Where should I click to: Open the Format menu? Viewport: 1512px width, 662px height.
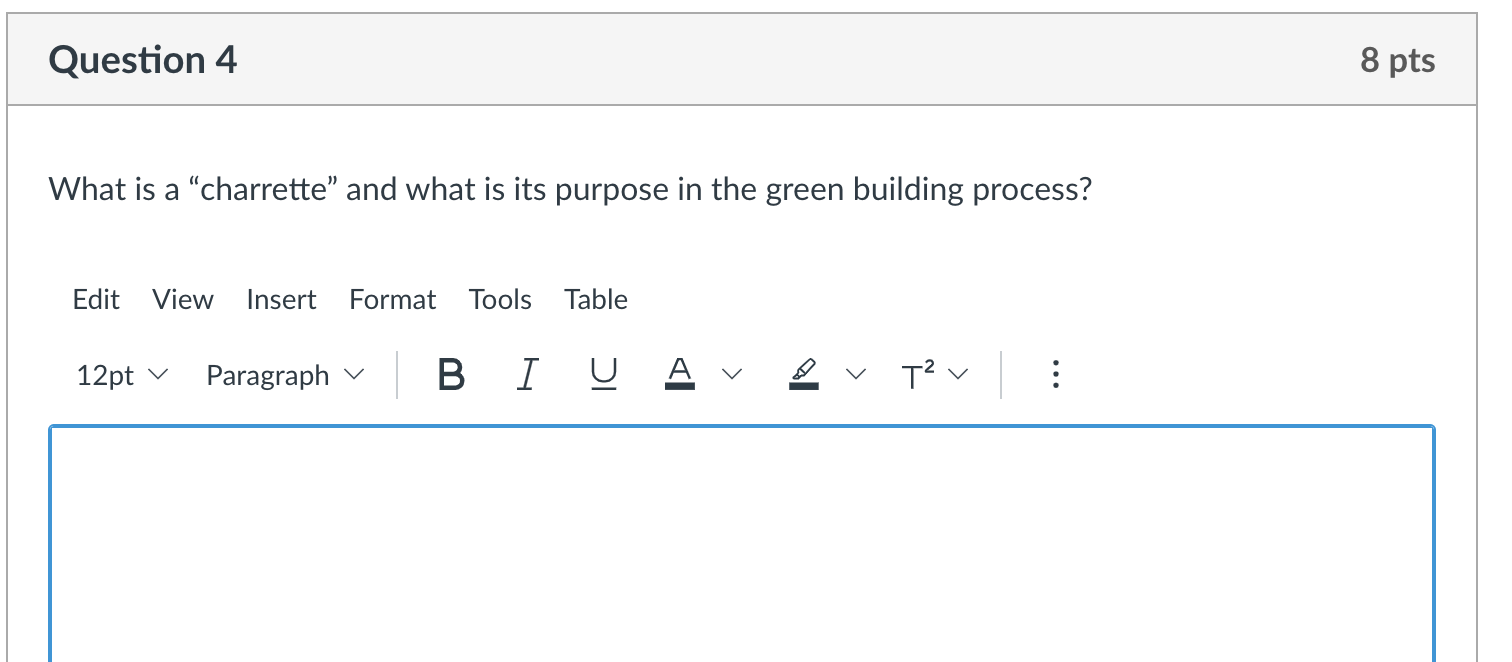tap(392, 299)
